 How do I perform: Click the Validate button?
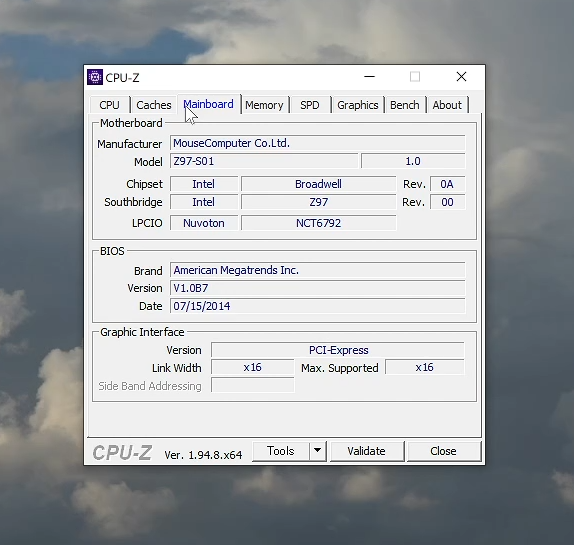tap(366, 451)
